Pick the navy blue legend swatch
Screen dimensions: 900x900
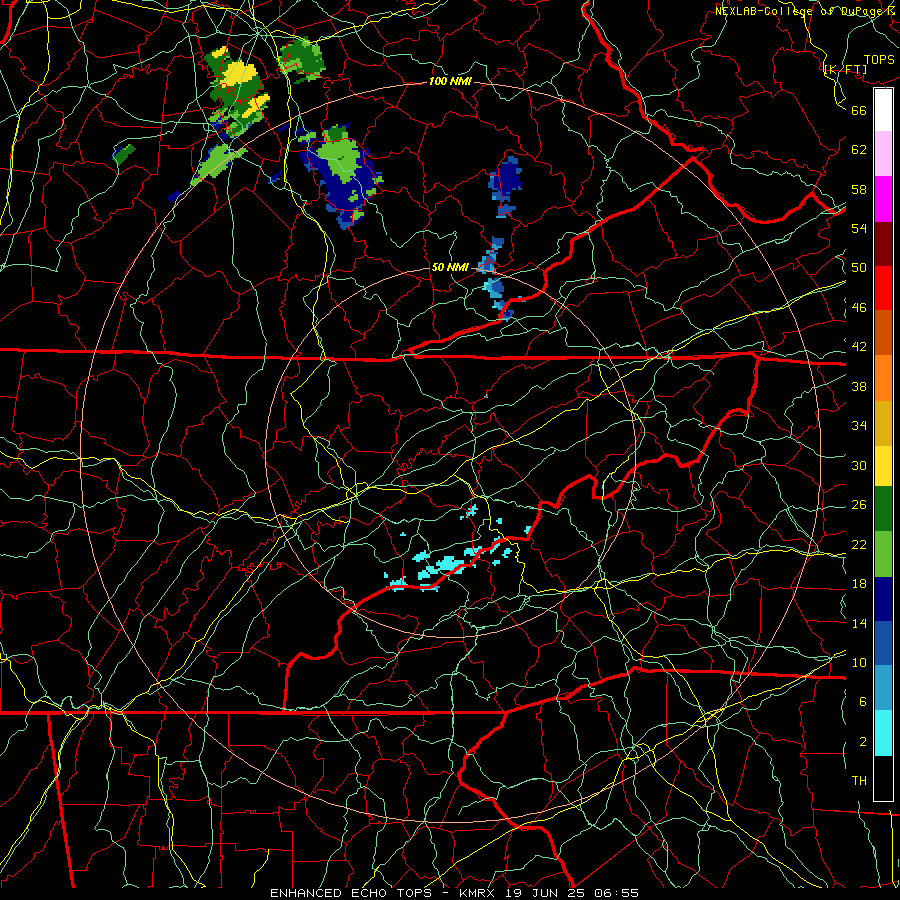883,599
